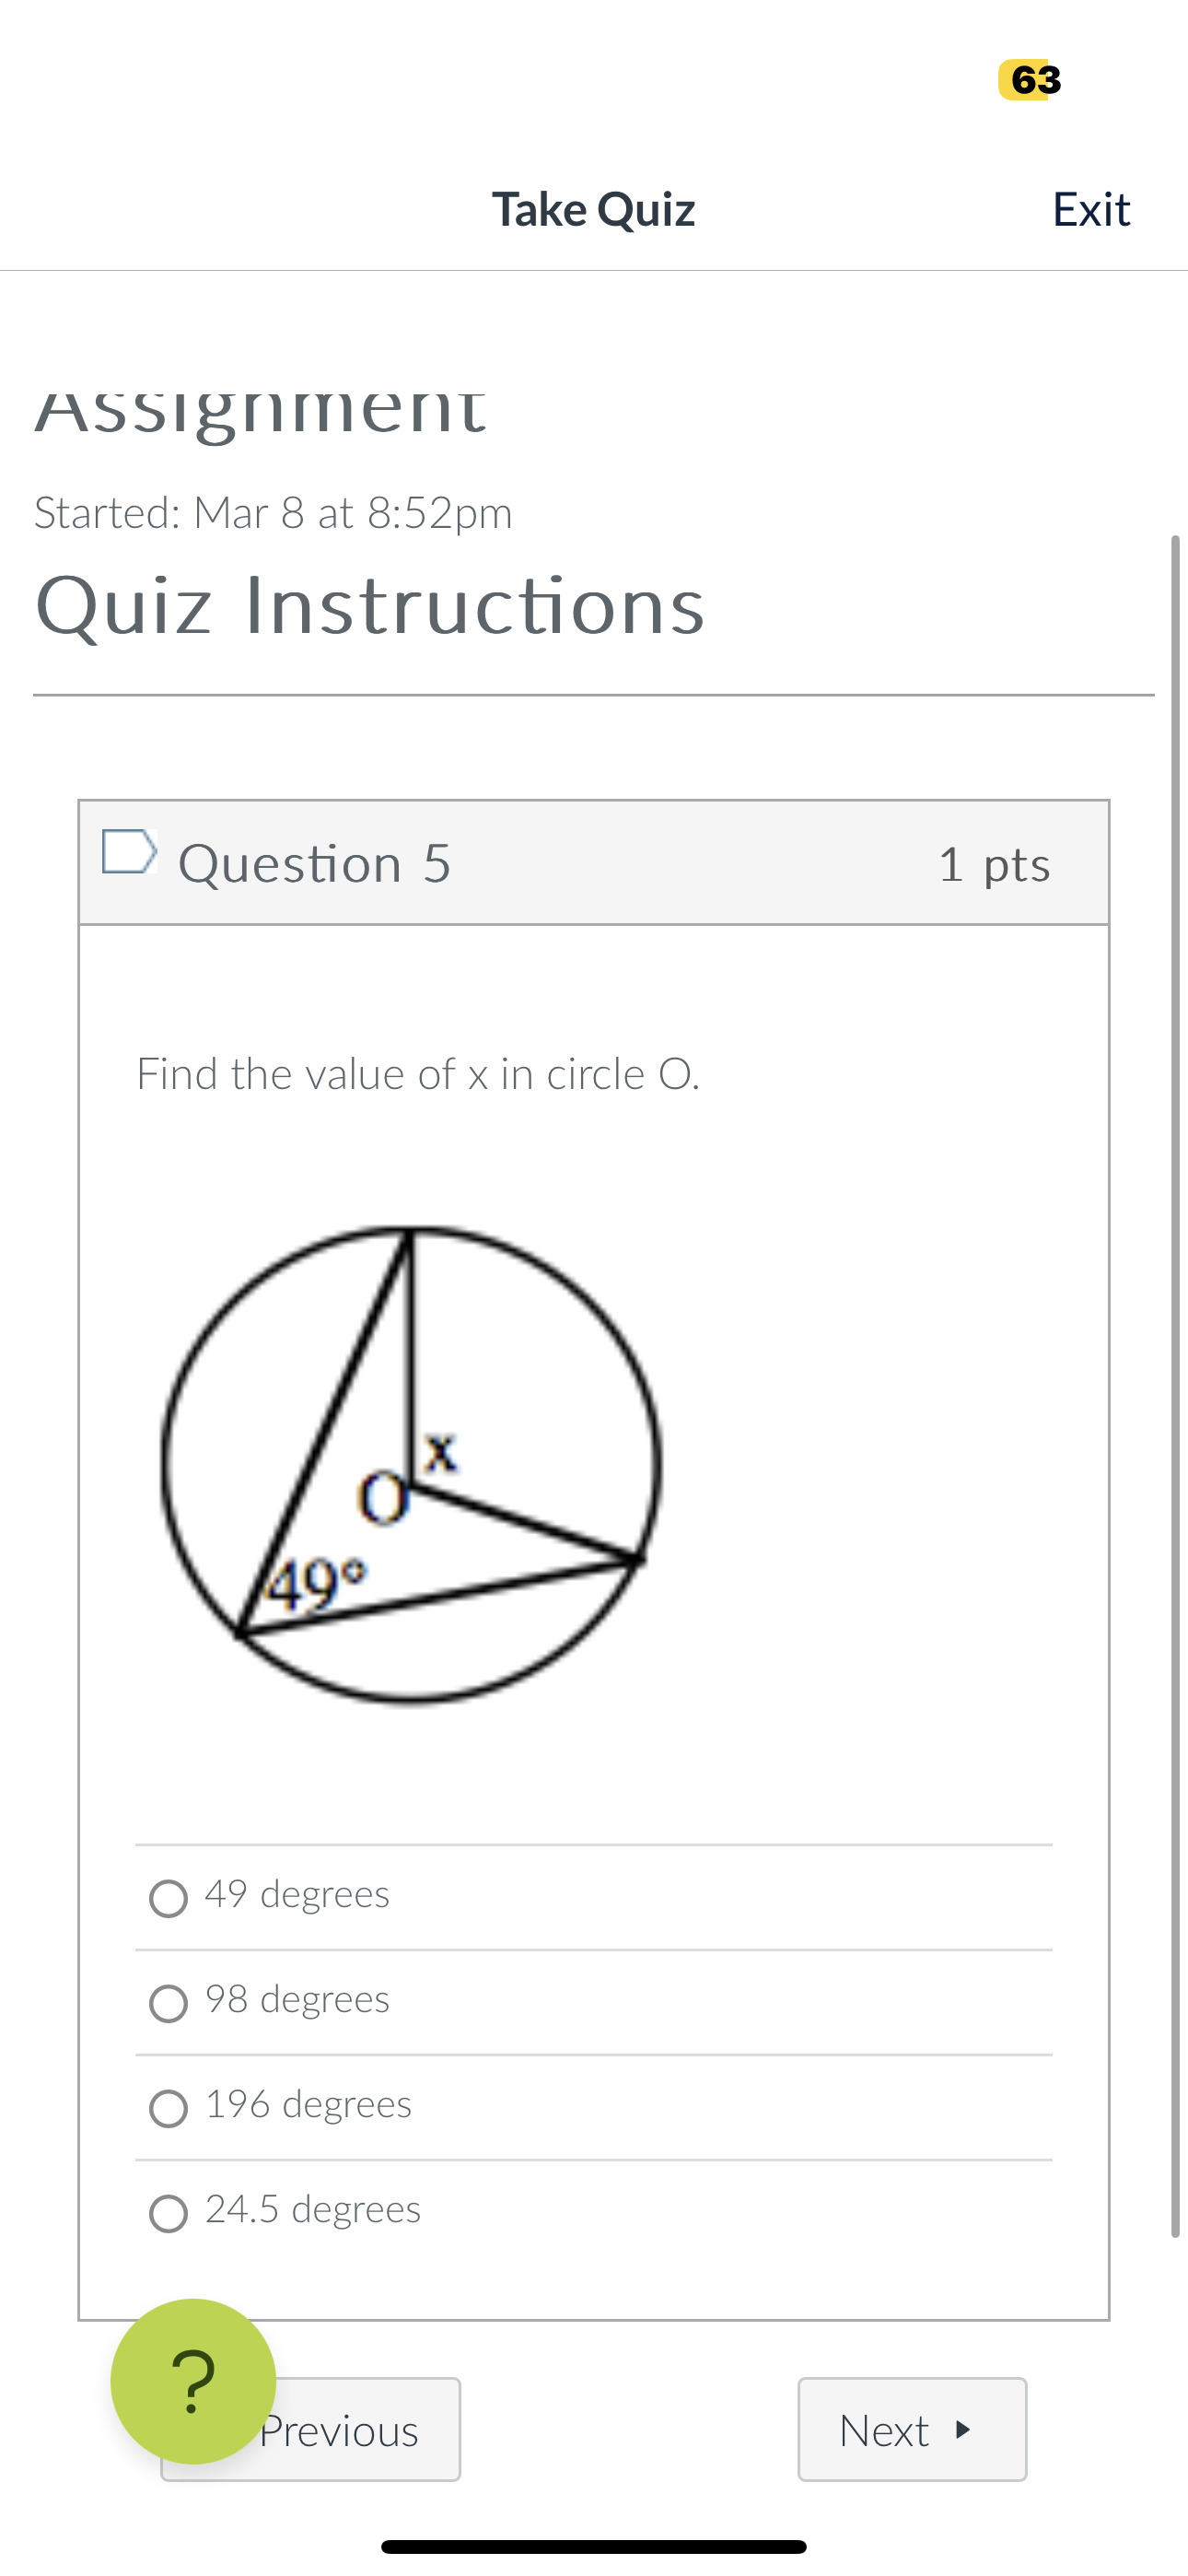Click the Next arrow icon
Image resolution: width=1188 pixels, height=2576 pixels.
pos(961,2430)
